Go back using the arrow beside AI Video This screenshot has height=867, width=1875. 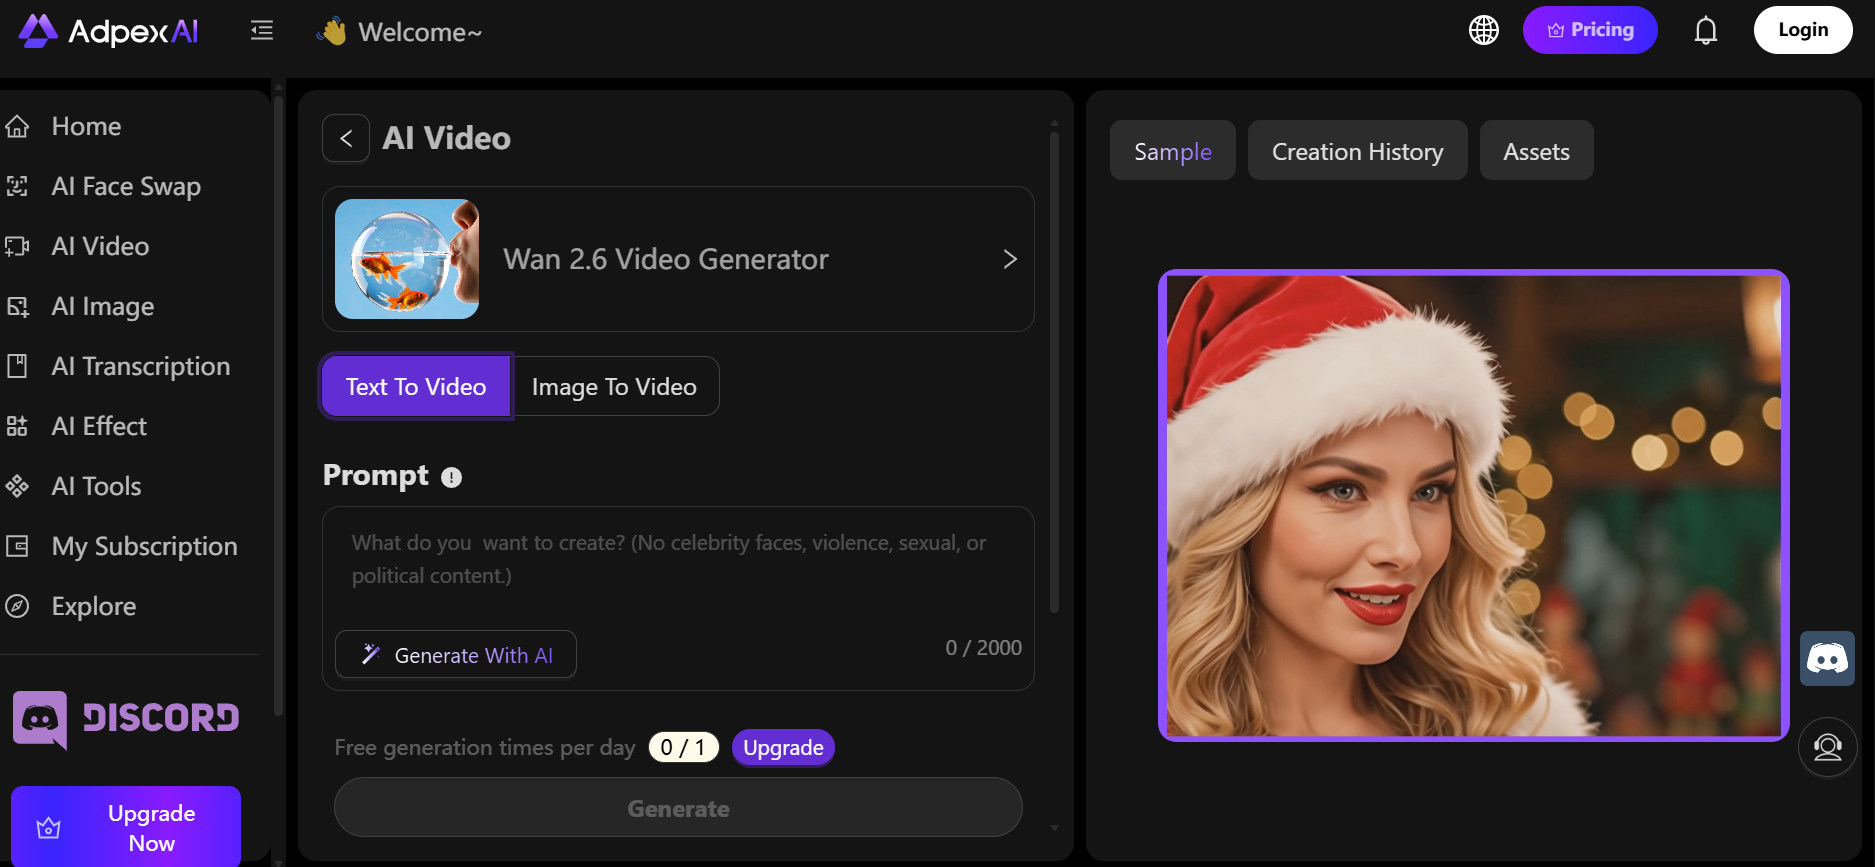pyautogui.click(x=346, y=138)
